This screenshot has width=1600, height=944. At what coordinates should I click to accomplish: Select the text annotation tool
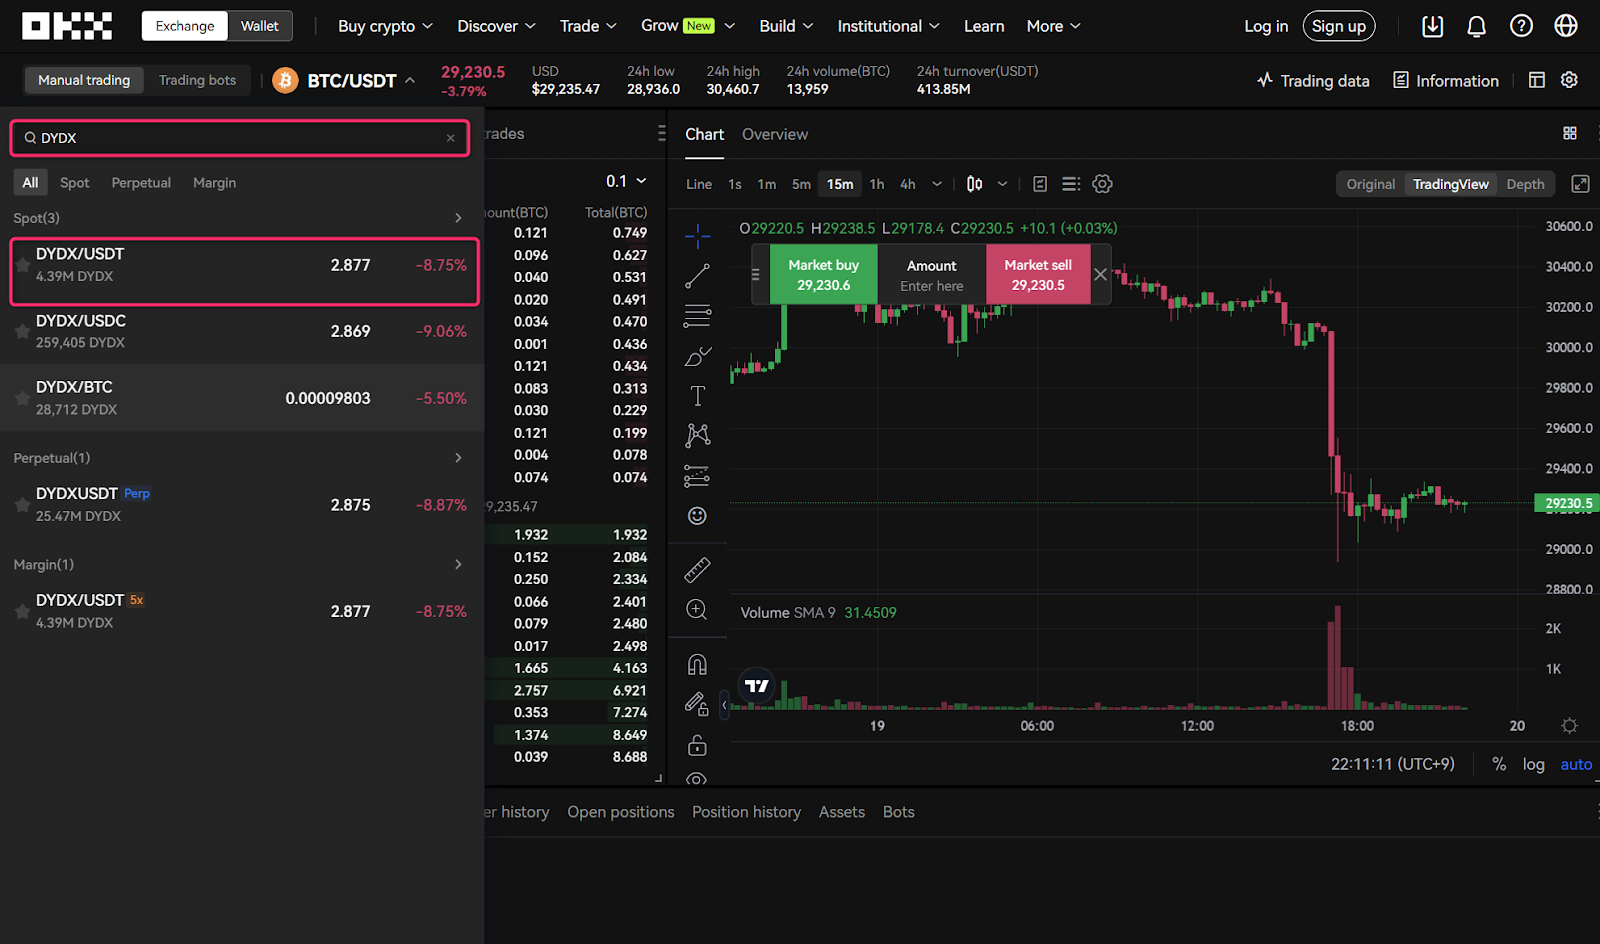(697, 396)
